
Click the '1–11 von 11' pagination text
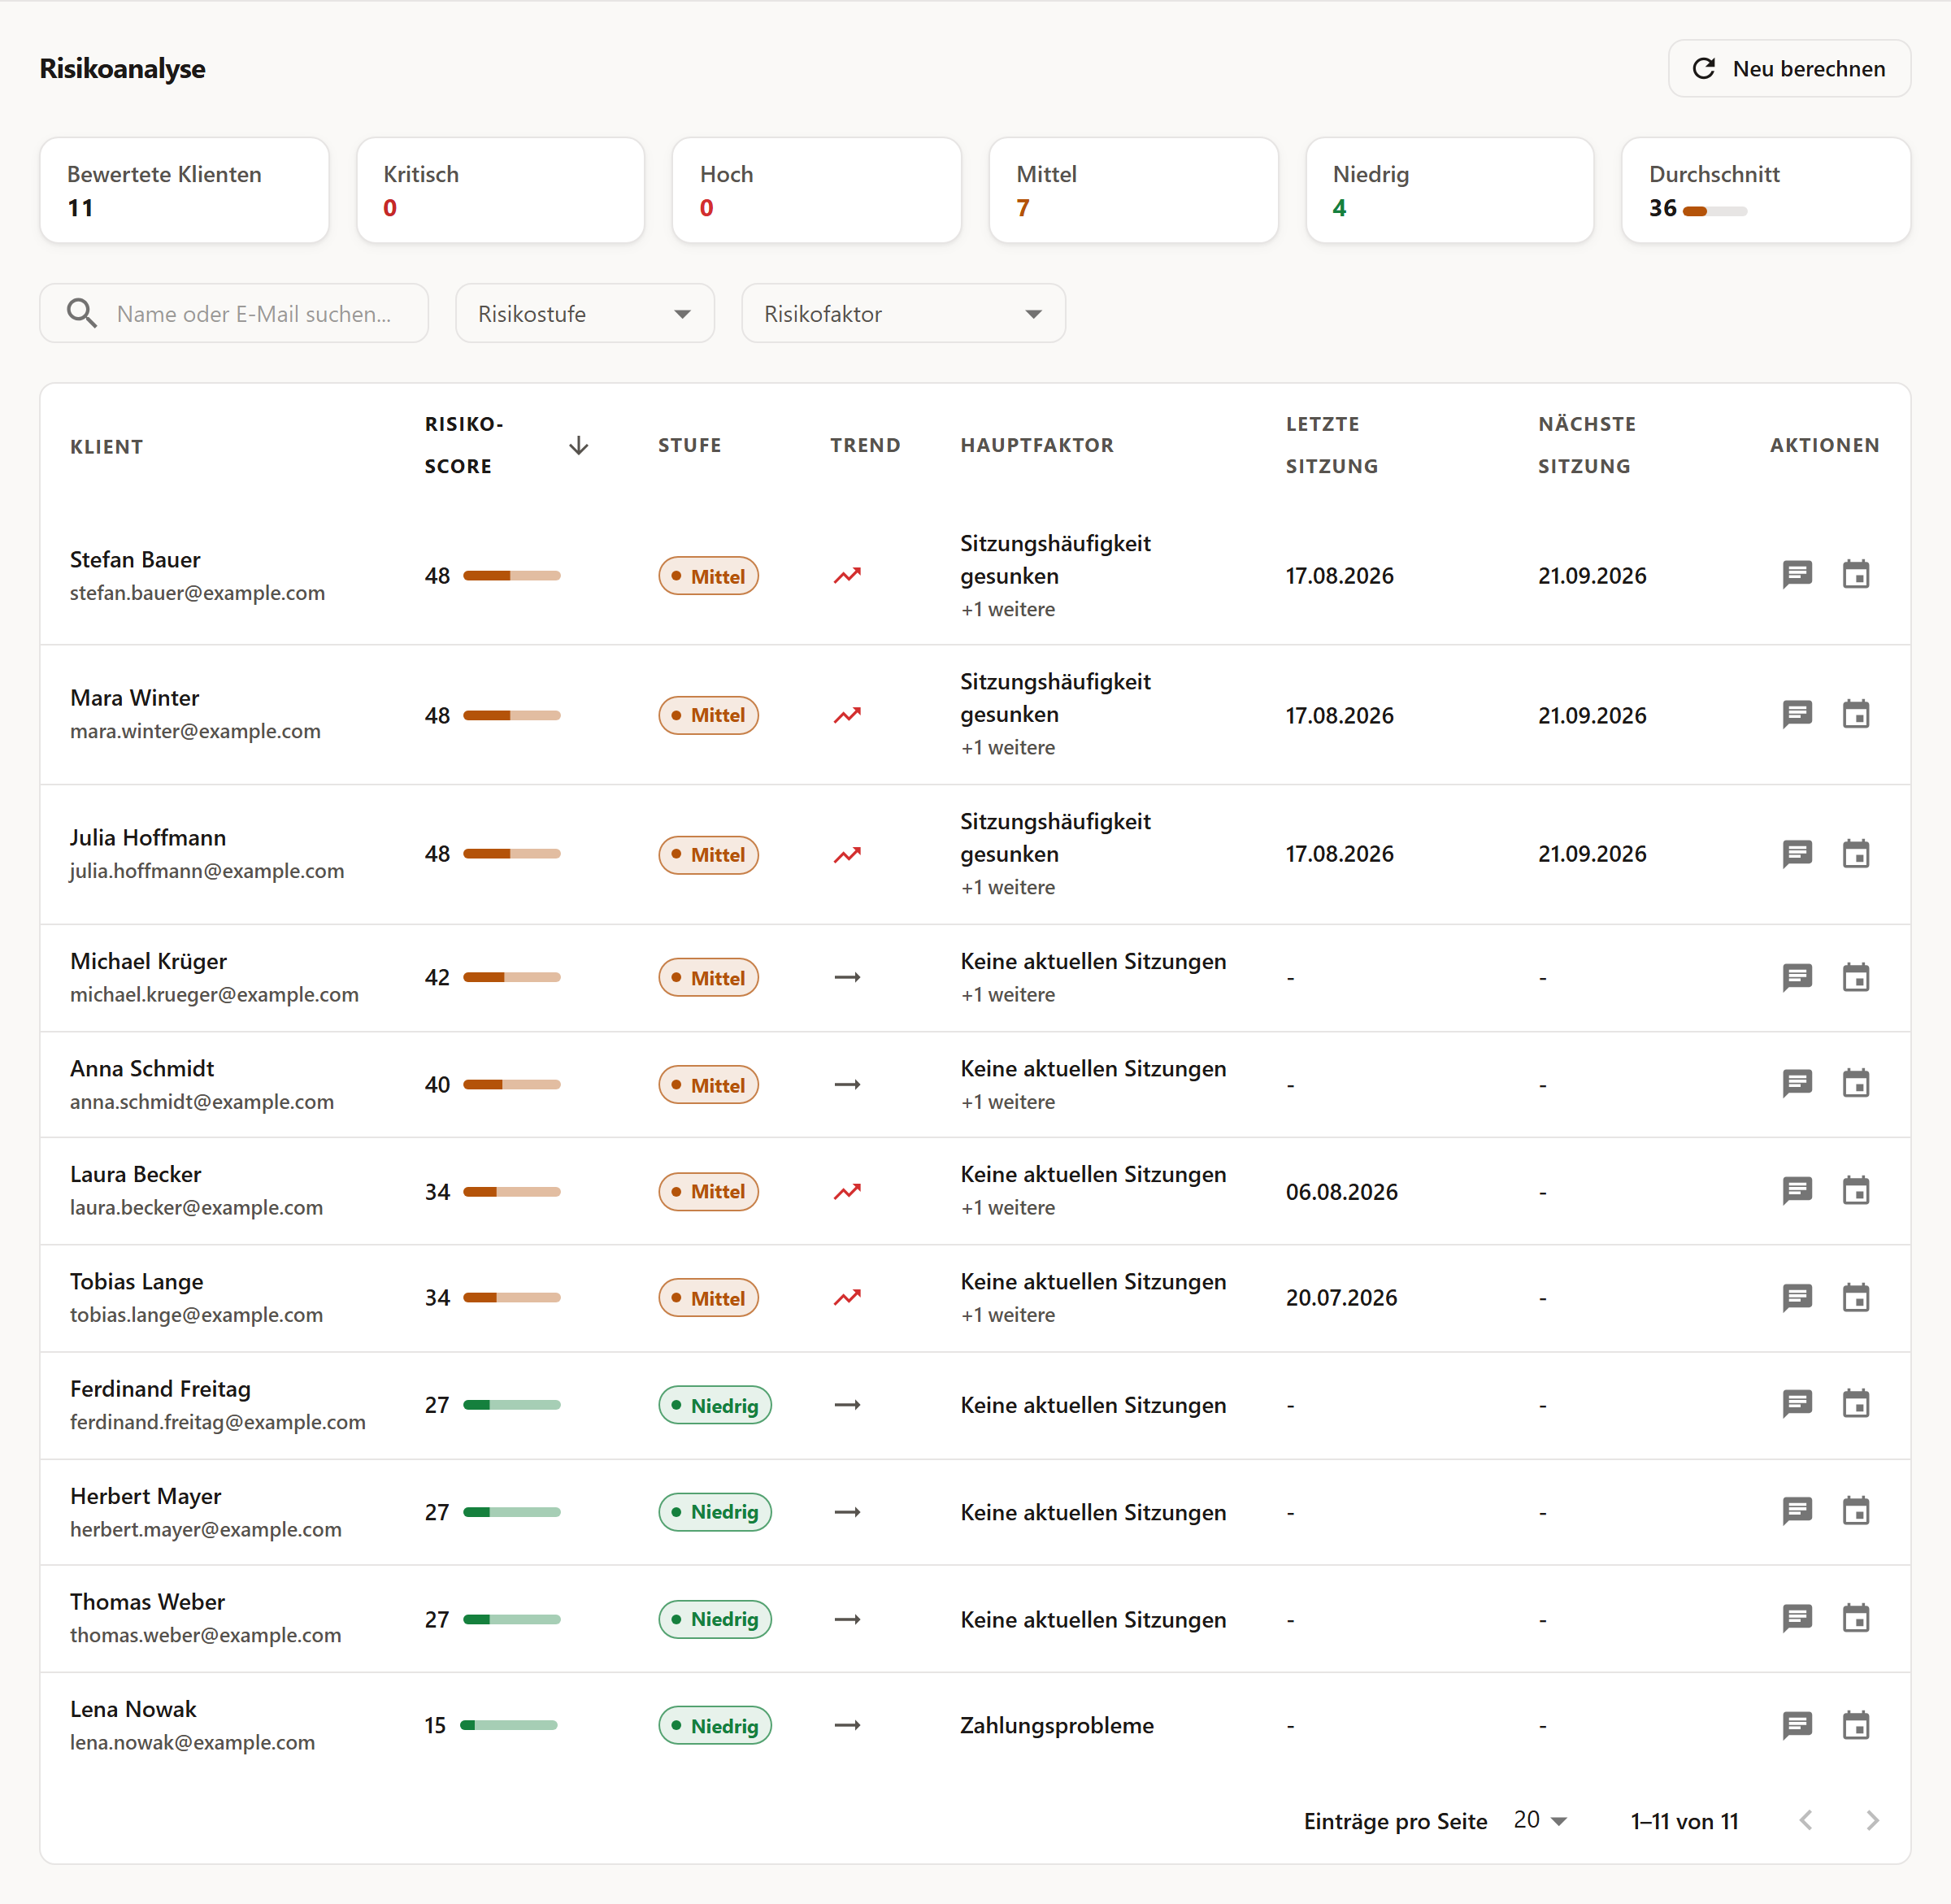coord(1684,1821)
